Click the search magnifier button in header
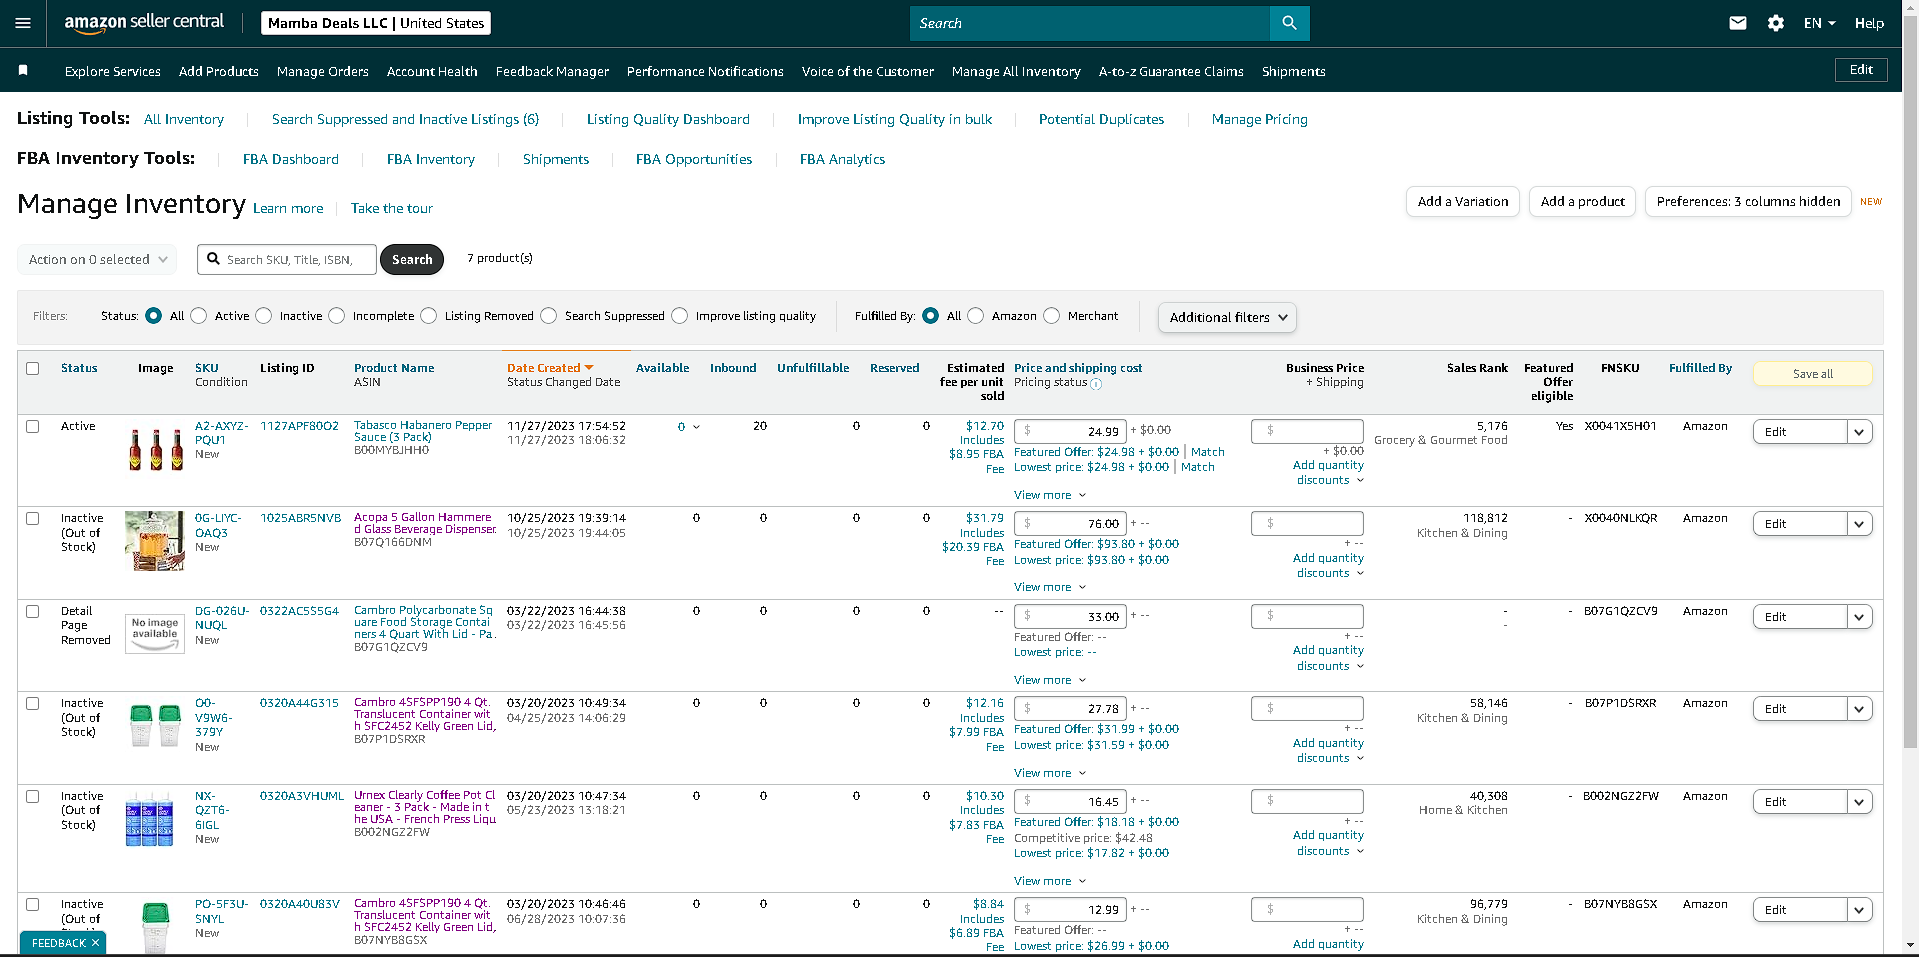The image size is (1919, 957). 1289,23
